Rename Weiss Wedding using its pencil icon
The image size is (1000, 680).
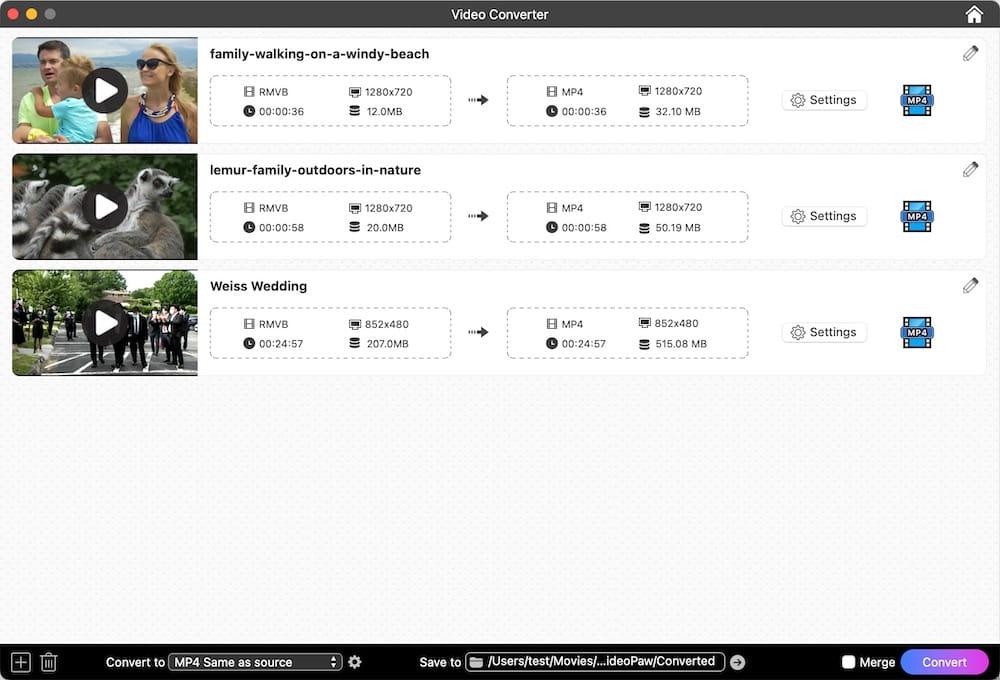pos(970,285)
